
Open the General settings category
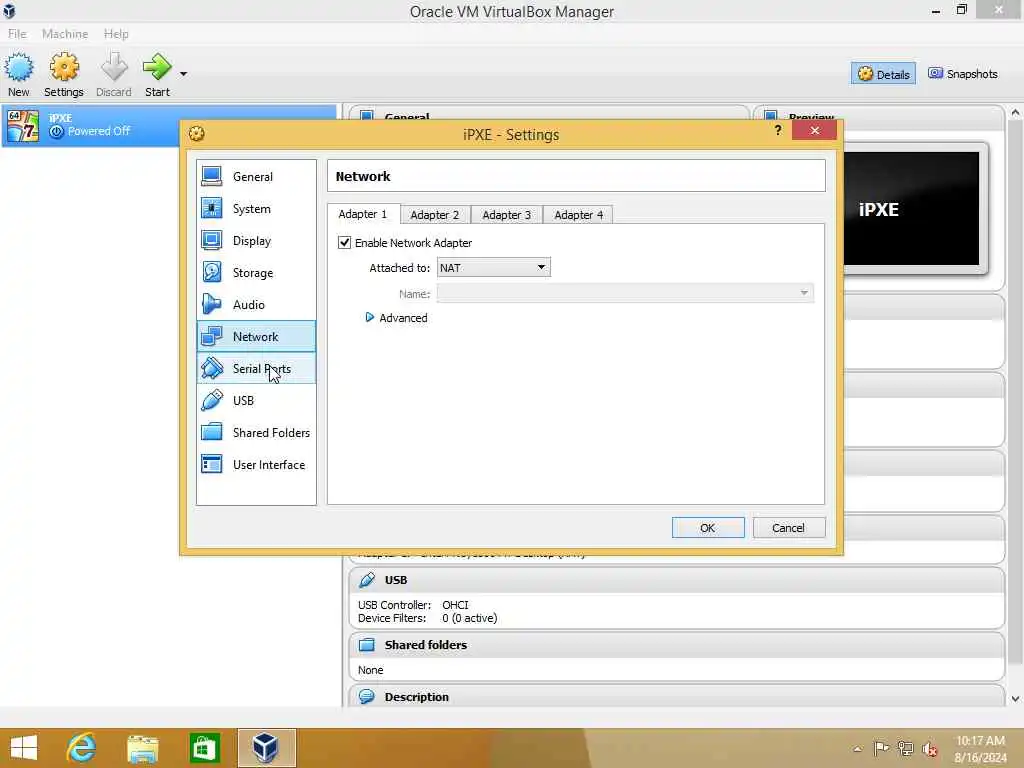point(256,176)
